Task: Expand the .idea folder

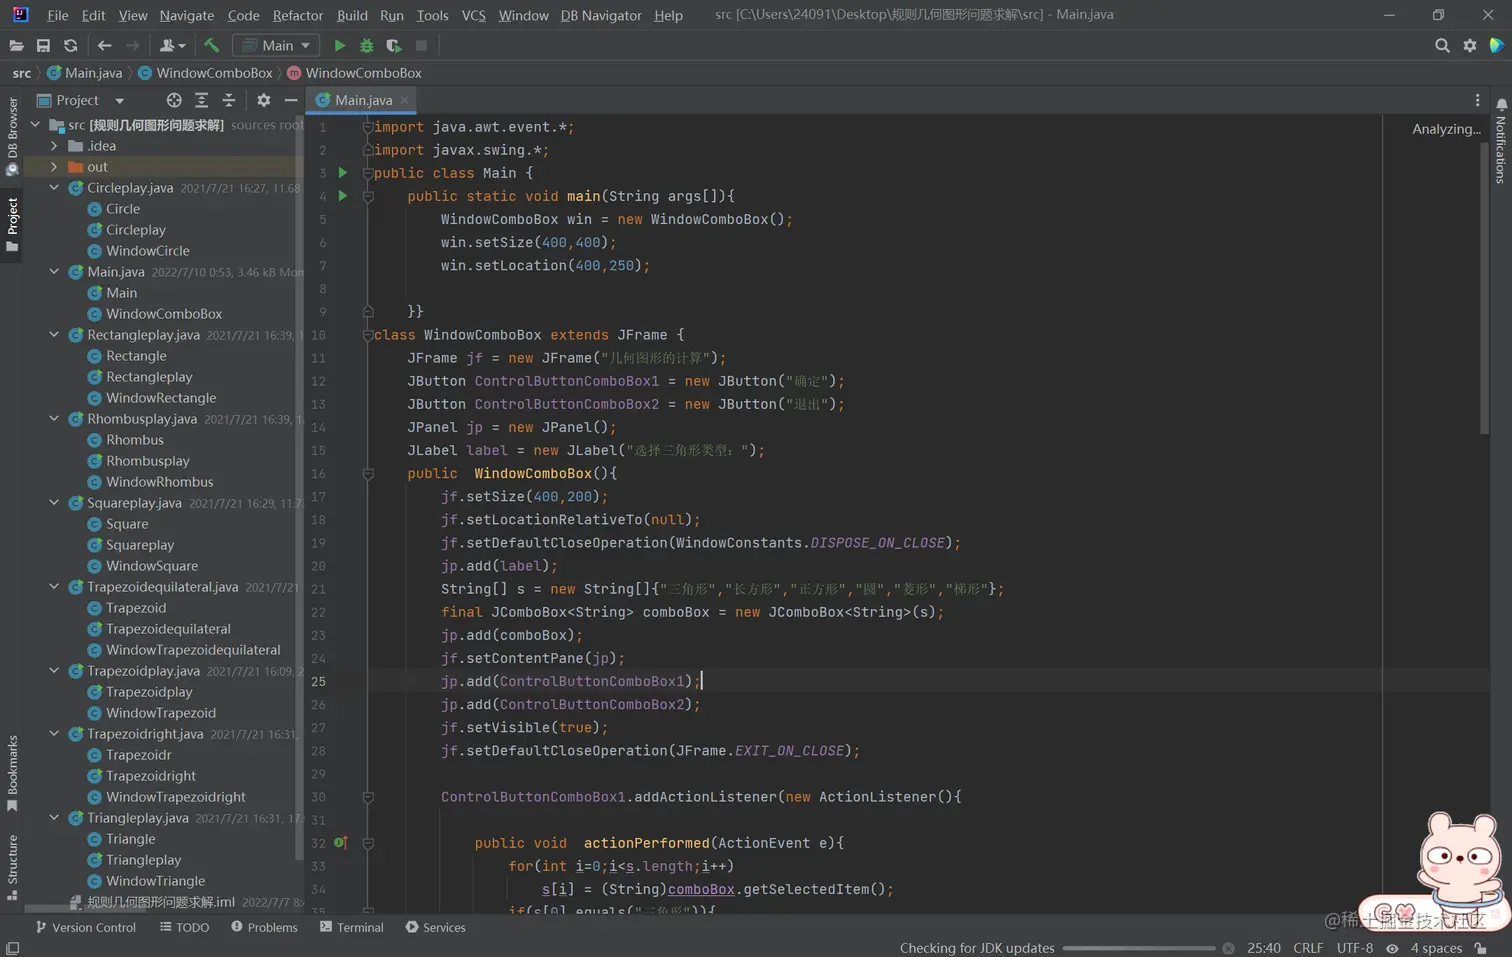Action: [54, 146]
